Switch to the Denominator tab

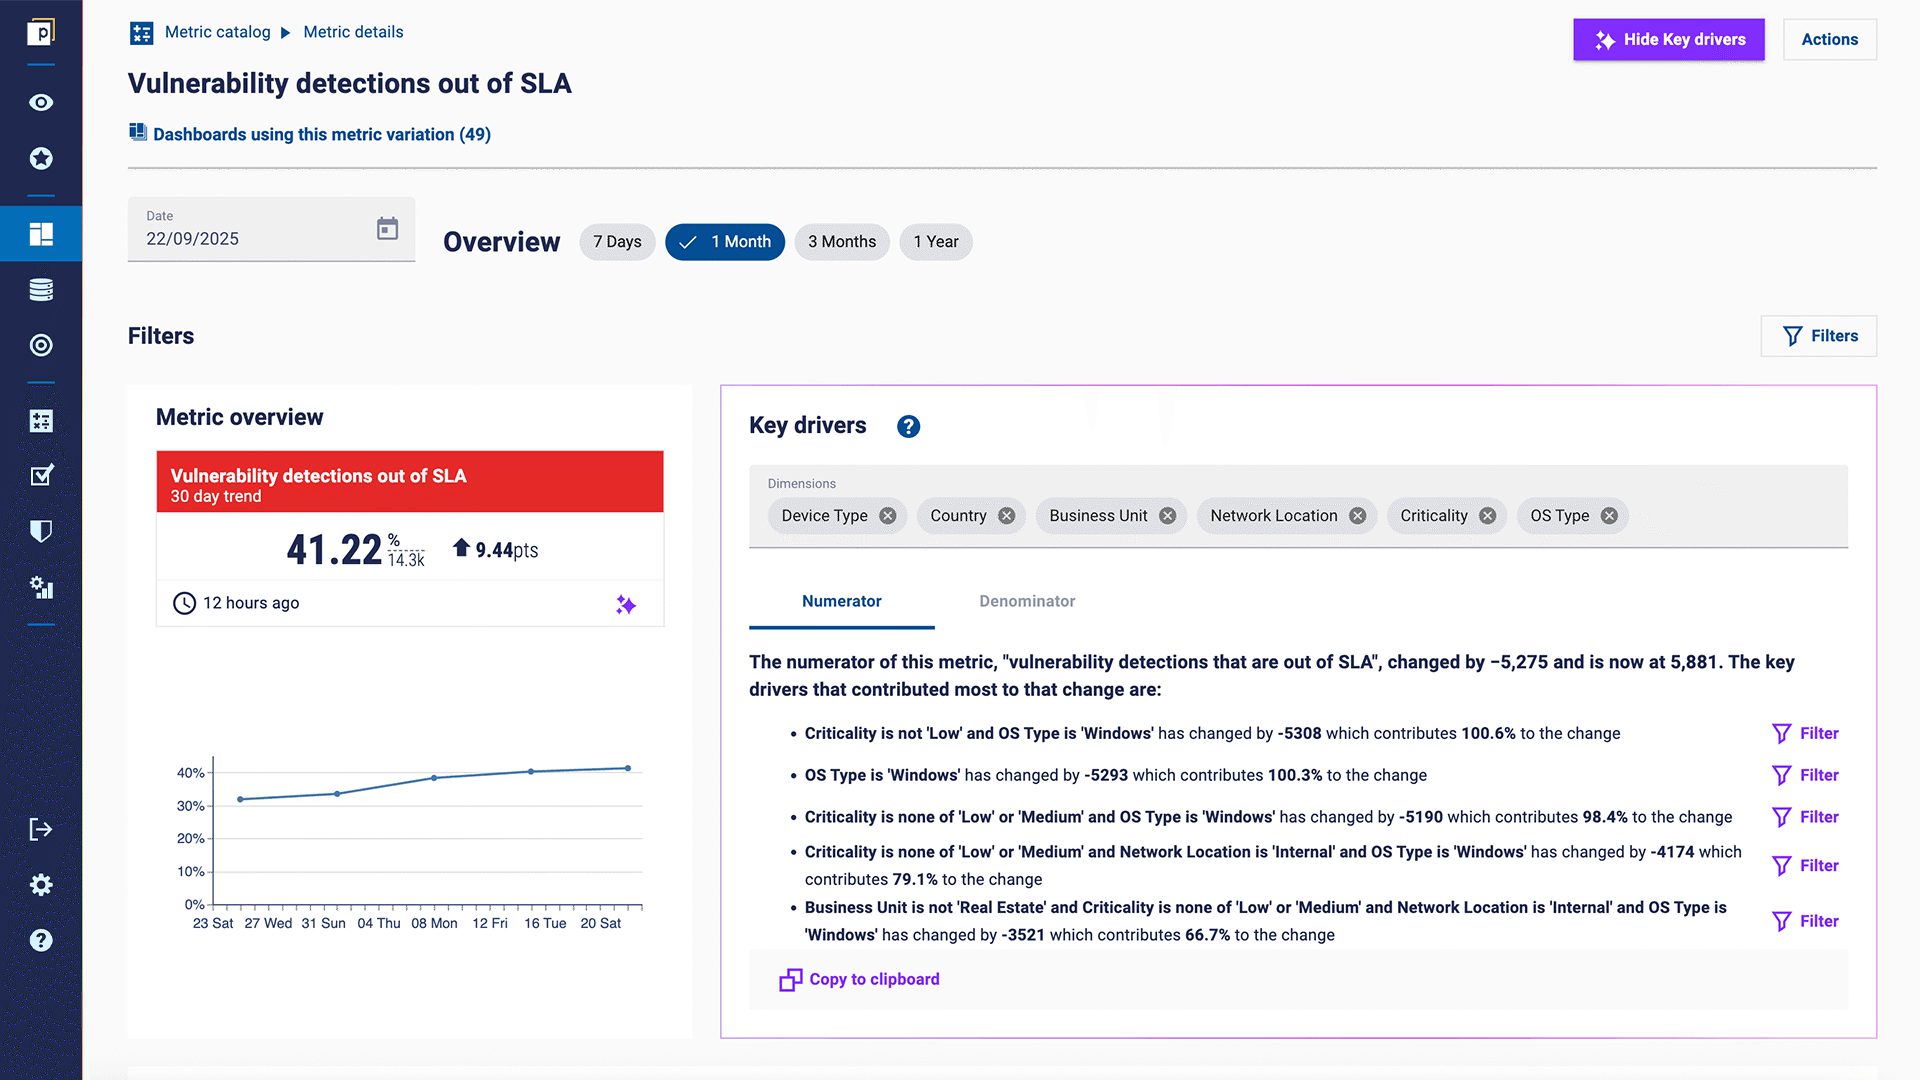click(1027, 601)
